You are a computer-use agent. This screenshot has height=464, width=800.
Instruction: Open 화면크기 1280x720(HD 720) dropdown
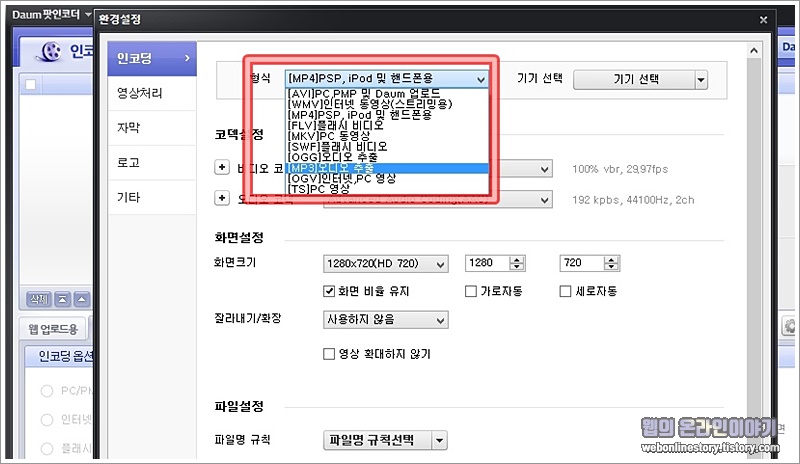pos(386,264)
